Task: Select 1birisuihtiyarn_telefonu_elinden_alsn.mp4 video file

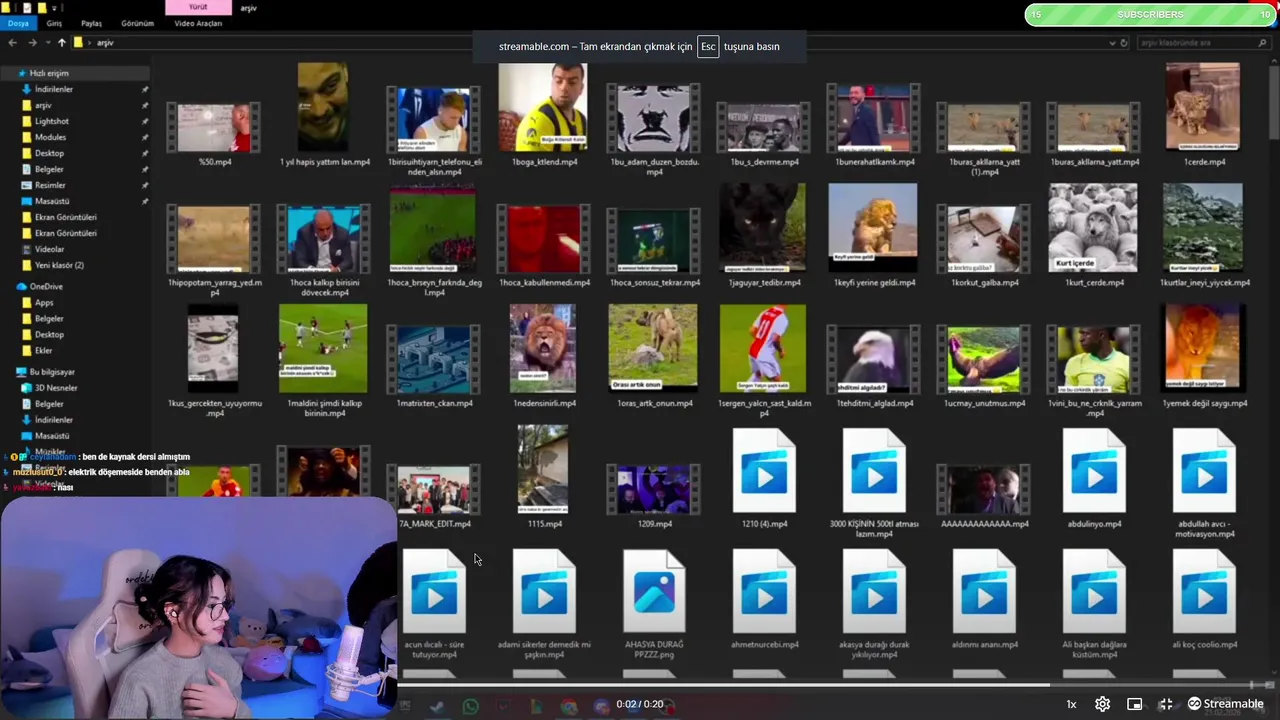Action: click(435, 119)
